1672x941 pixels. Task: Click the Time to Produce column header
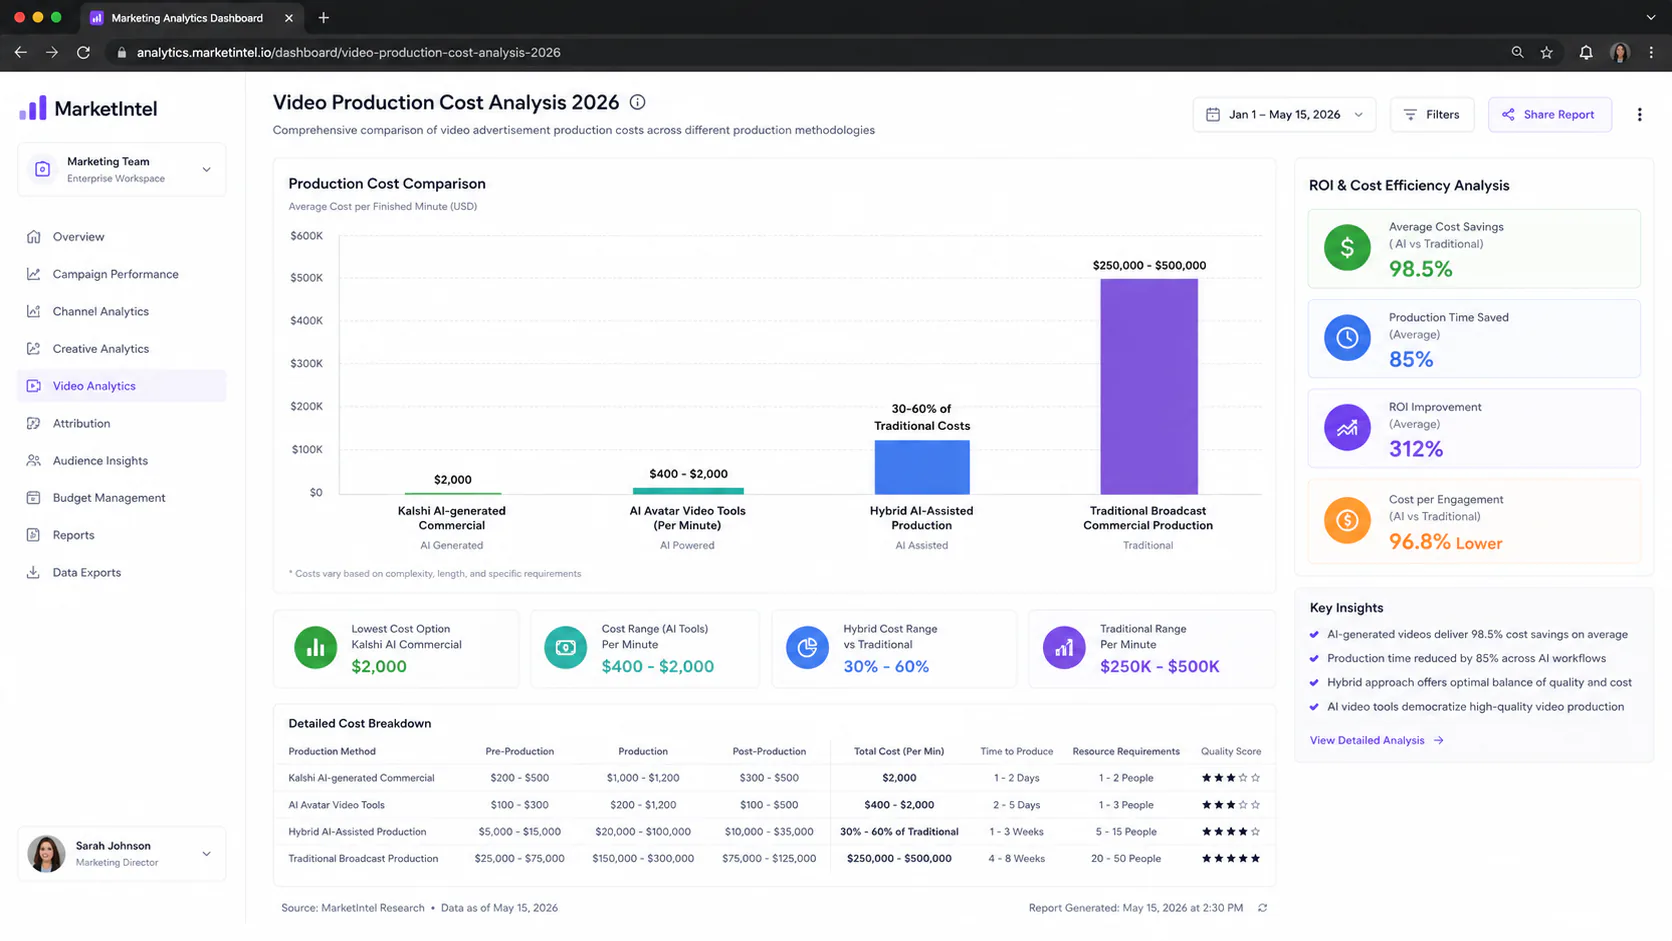1016,752
